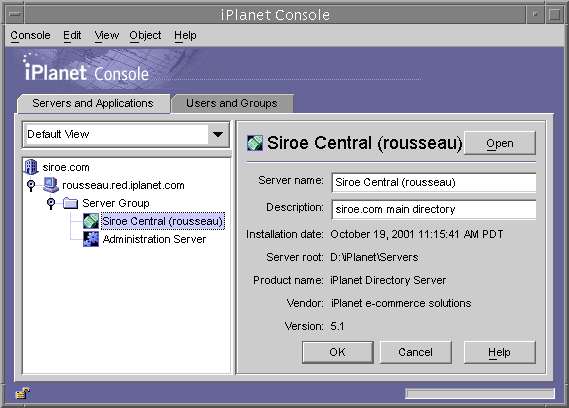
Task: Click the Help button at the bottom of the panel
Action: pyautogui.click(x=499, y=352)
